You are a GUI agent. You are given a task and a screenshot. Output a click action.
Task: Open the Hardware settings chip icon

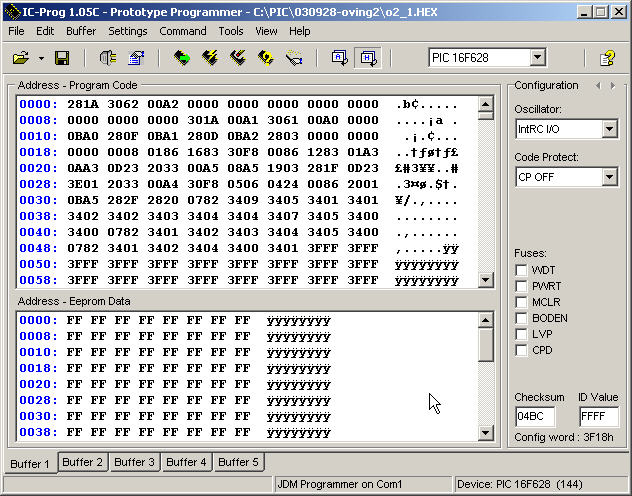tap(107, 59)
